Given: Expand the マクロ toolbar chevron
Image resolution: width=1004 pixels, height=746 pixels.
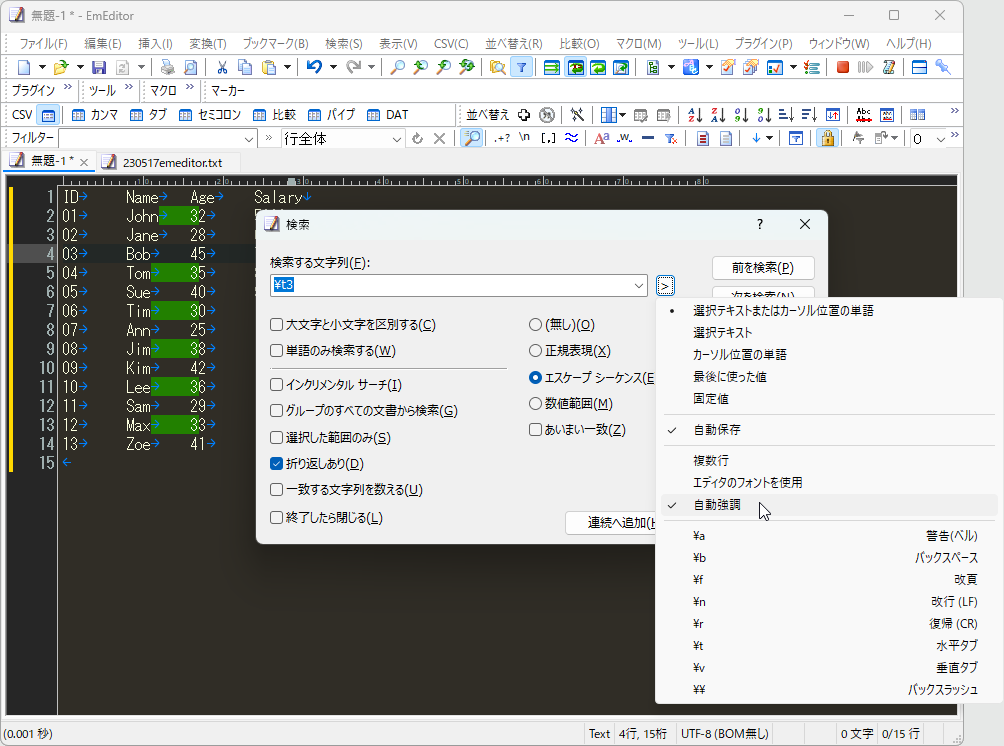Looking at the screenshot, I should (190, 87).
